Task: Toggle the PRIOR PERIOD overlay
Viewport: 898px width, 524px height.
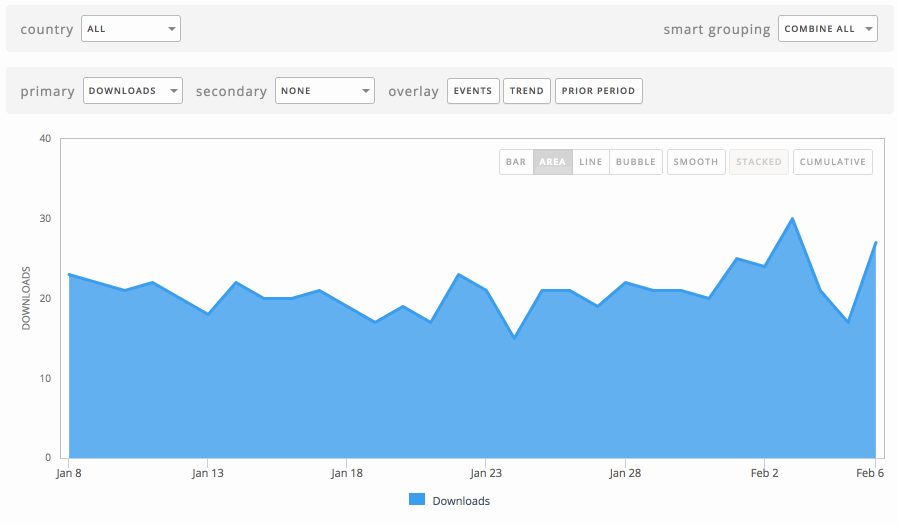Action: click(598, 91)
